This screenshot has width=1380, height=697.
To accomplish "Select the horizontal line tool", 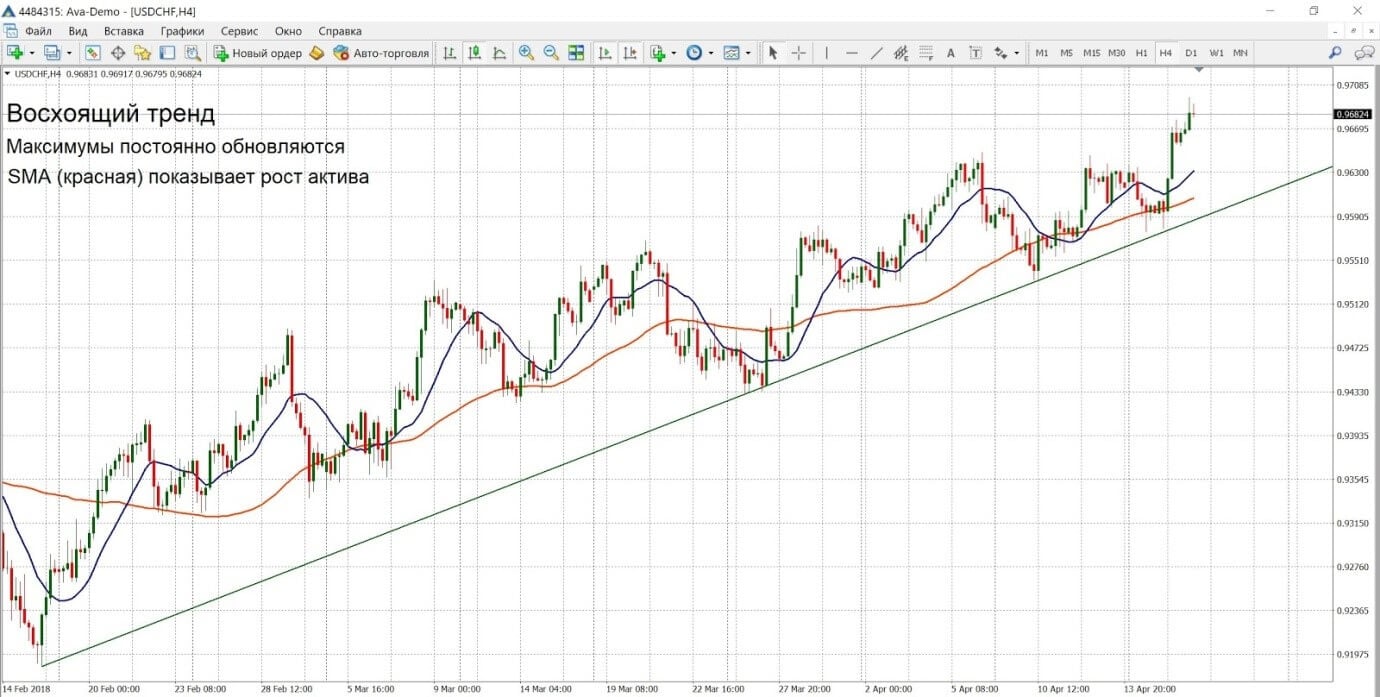I will [x=852, y=53].
